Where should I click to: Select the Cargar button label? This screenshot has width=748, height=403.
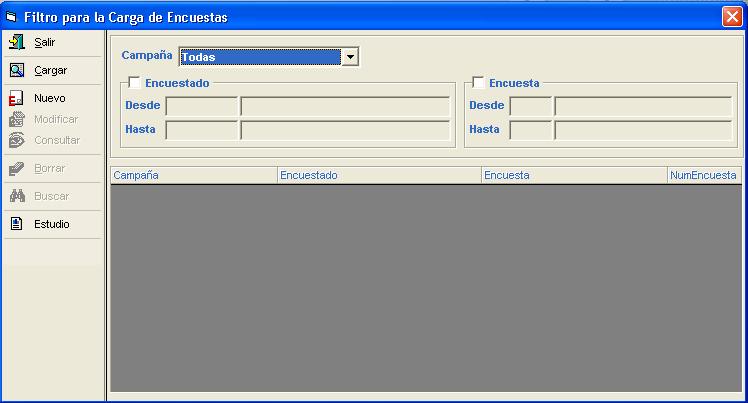click(x=50, y=71)
